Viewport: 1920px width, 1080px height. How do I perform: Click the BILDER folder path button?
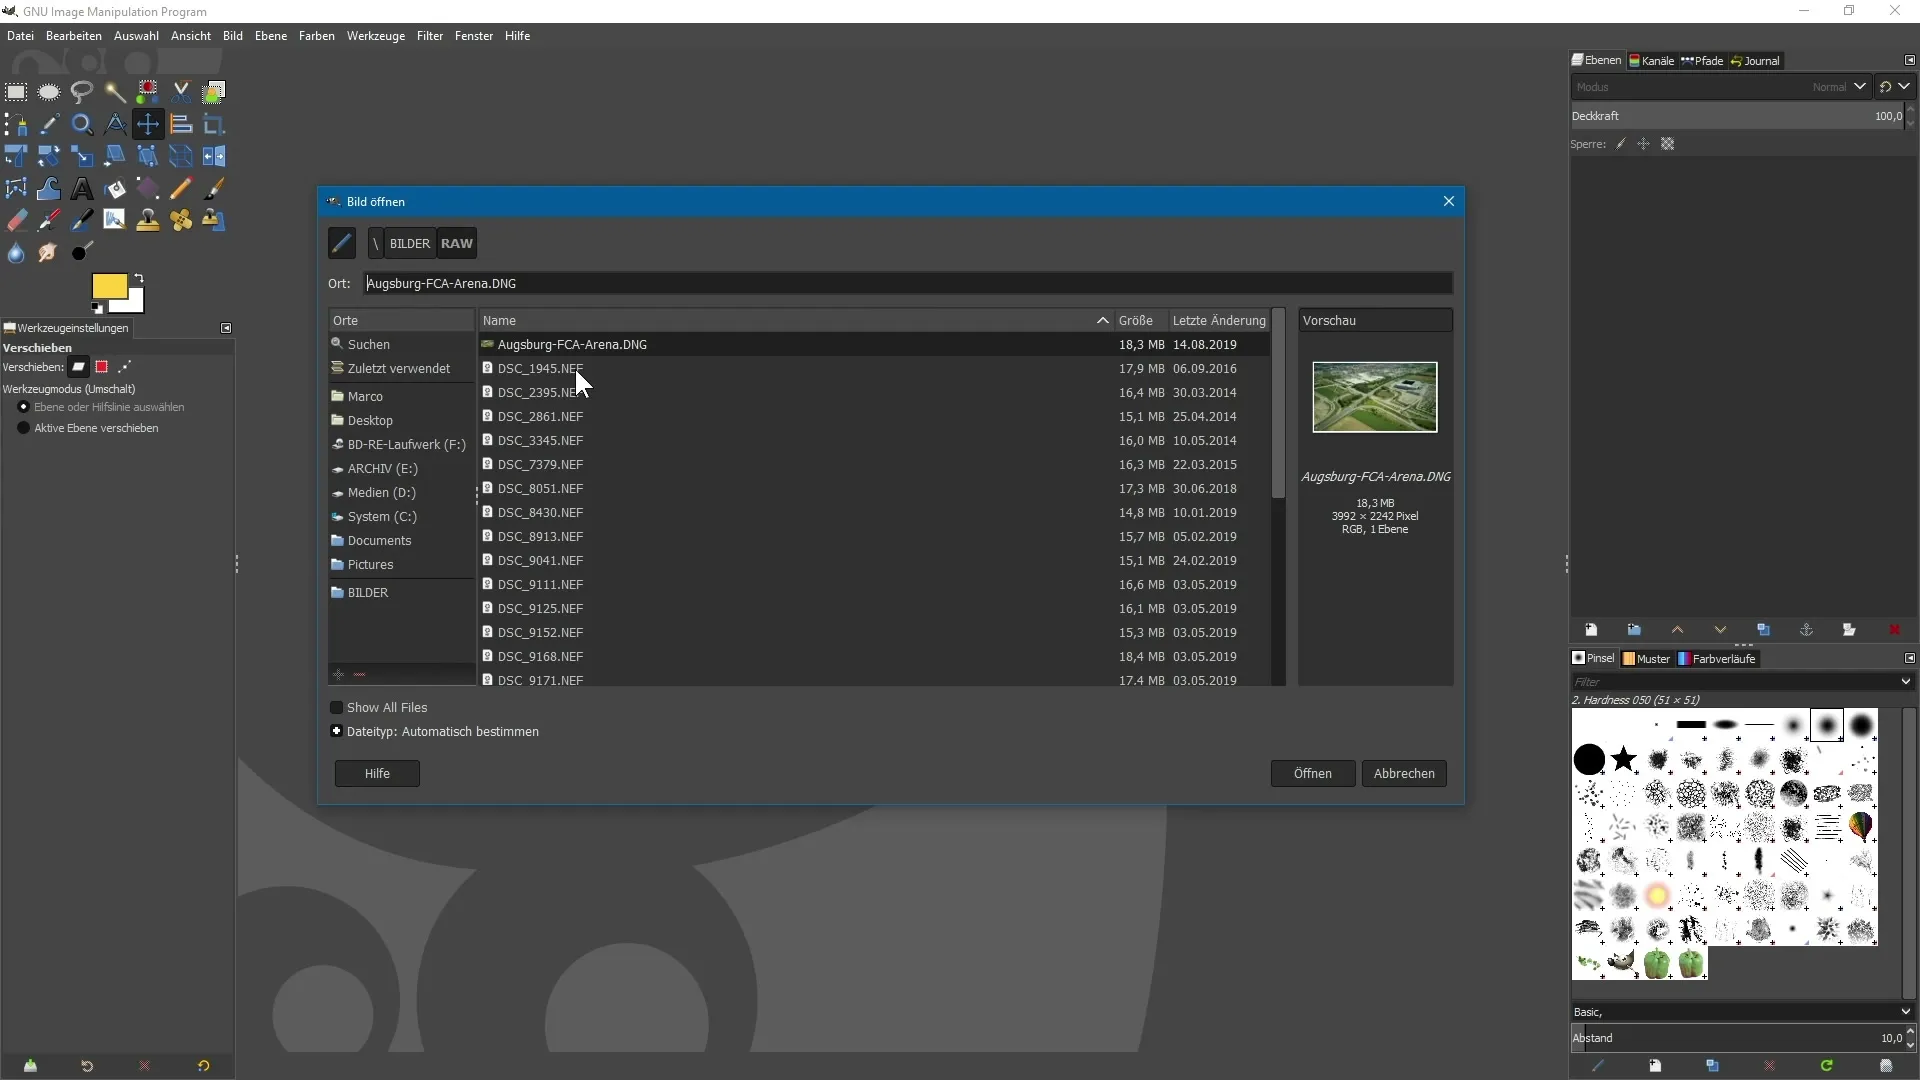click(x=410, y=243)
